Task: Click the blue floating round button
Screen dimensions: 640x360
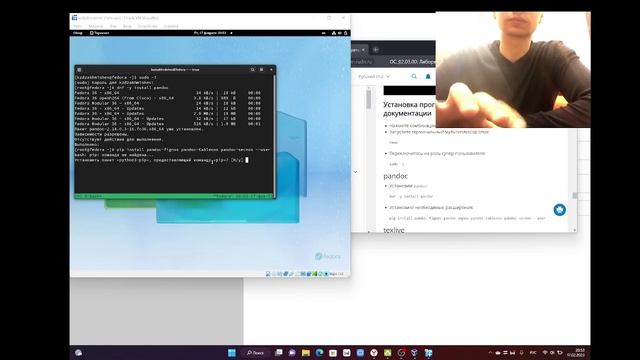Action: point(560,210)
